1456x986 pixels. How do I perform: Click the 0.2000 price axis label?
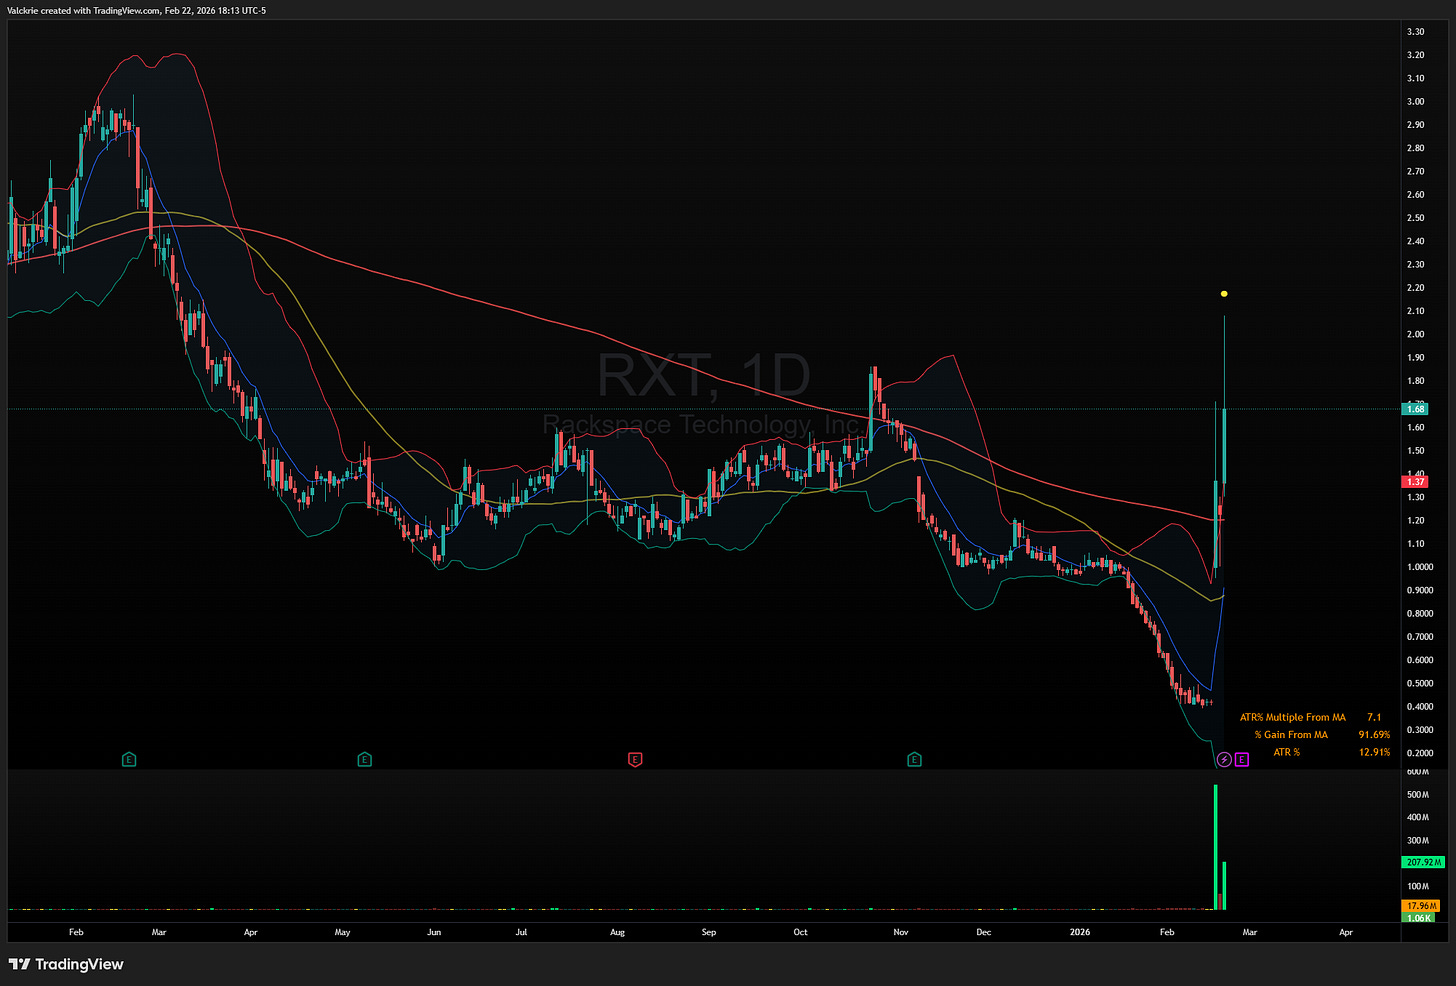point(1419,753)
